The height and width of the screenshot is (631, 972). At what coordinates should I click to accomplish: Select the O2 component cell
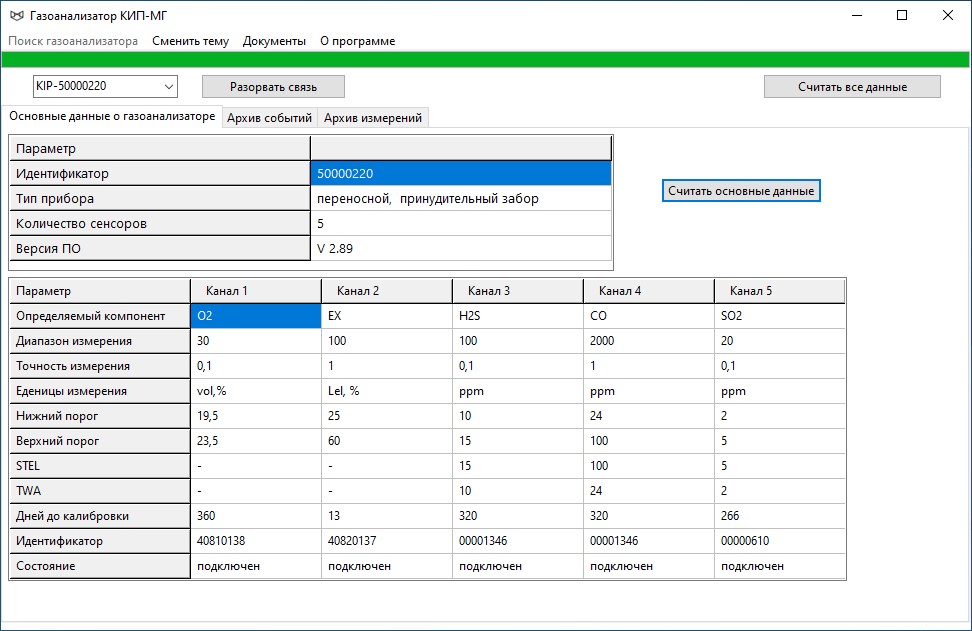[x=255, y=316]
